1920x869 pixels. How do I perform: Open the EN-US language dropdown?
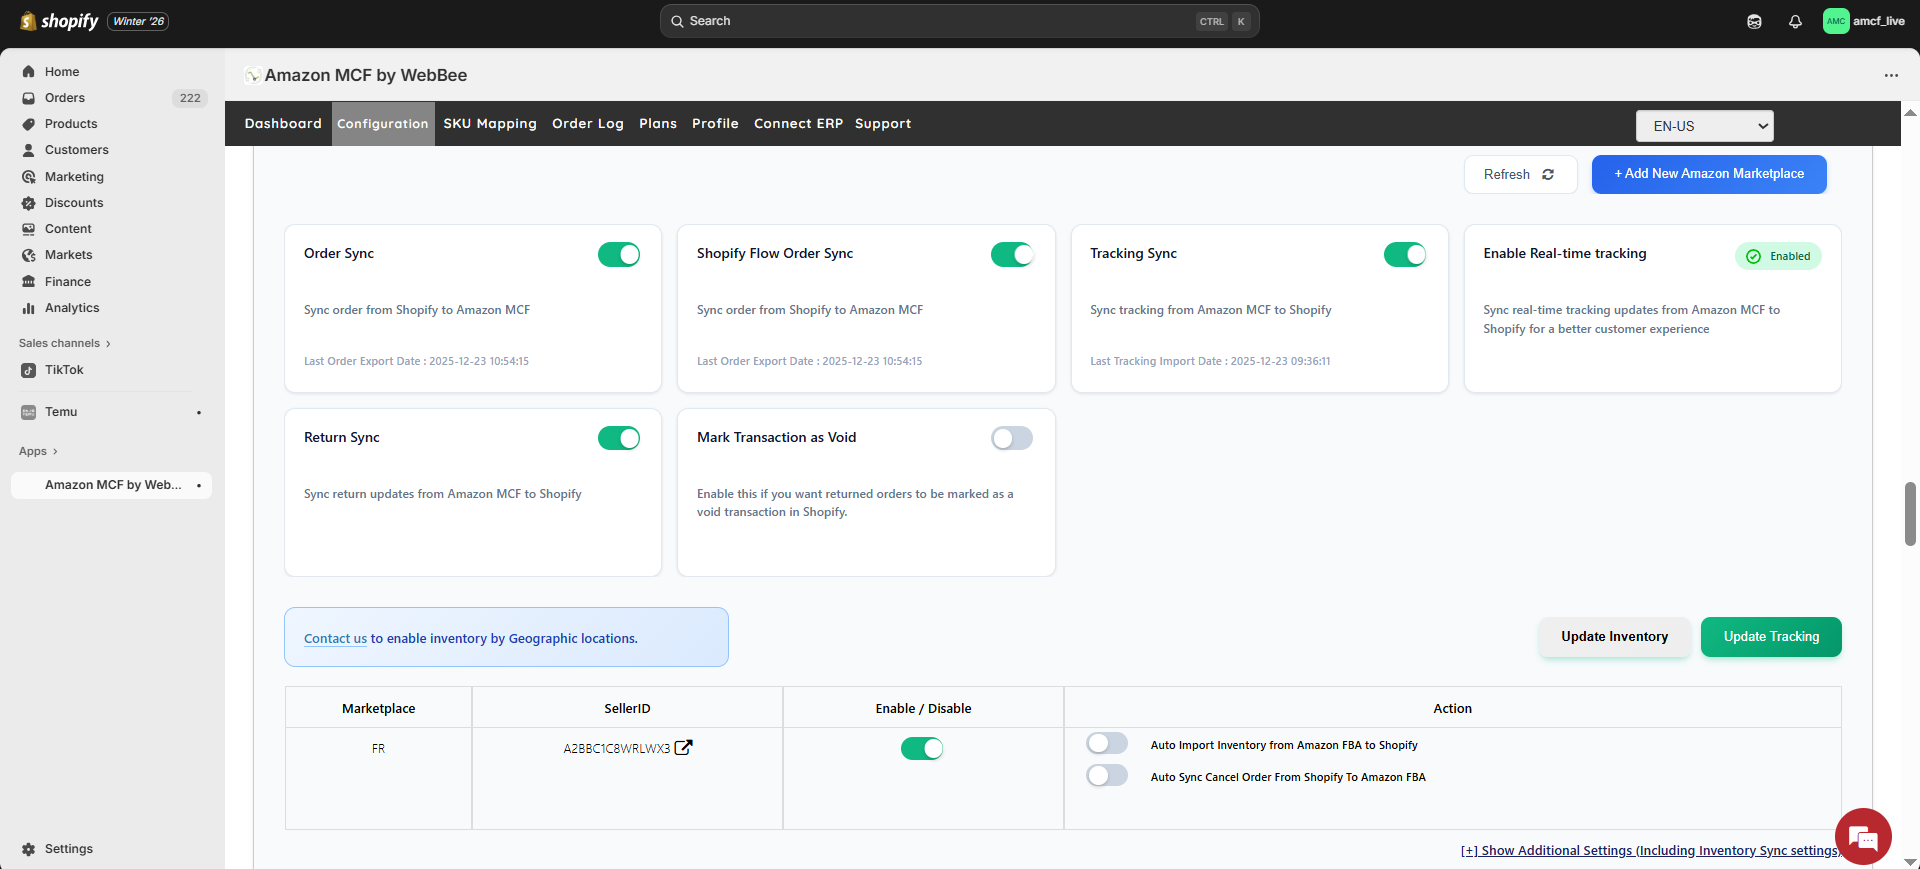point(1704,126)
